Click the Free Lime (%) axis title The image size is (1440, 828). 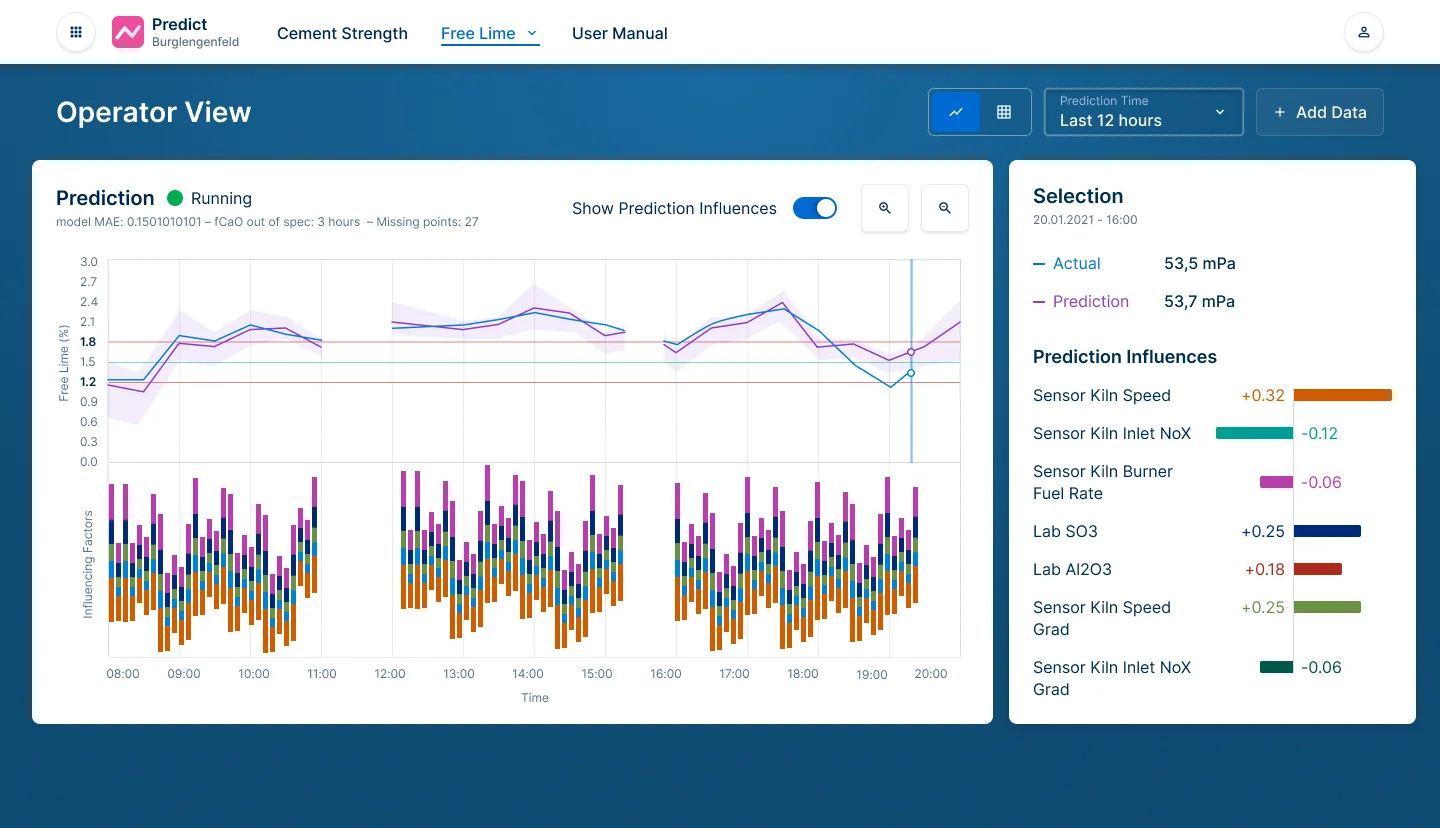[64, 362]
